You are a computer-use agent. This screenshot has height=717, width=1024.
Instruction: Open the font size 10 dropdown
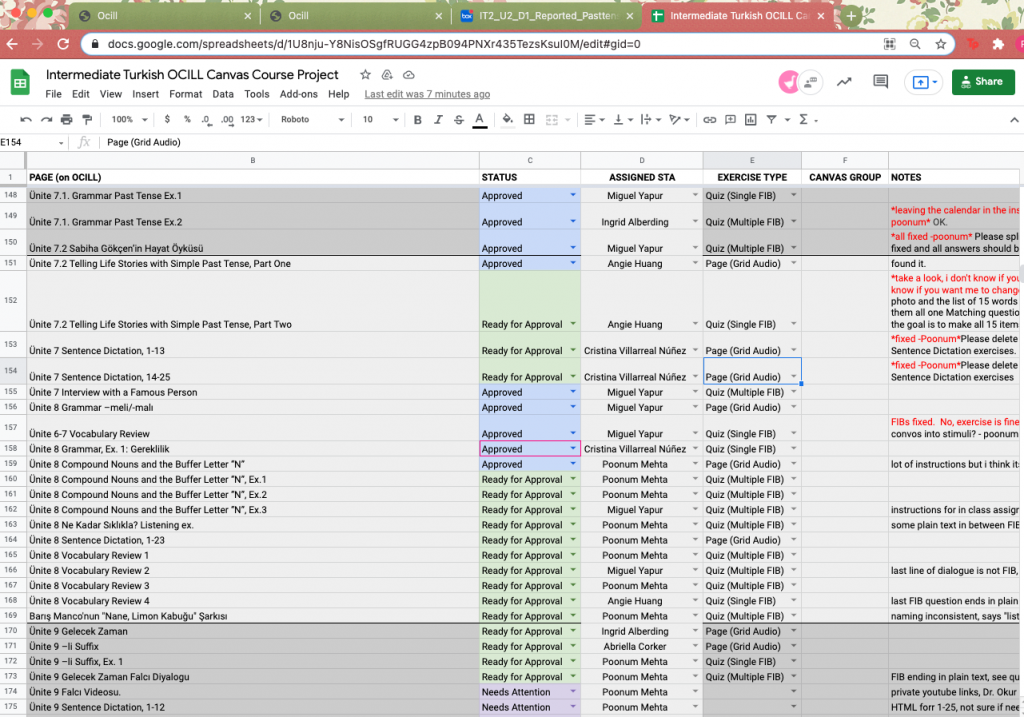(380, 120)
